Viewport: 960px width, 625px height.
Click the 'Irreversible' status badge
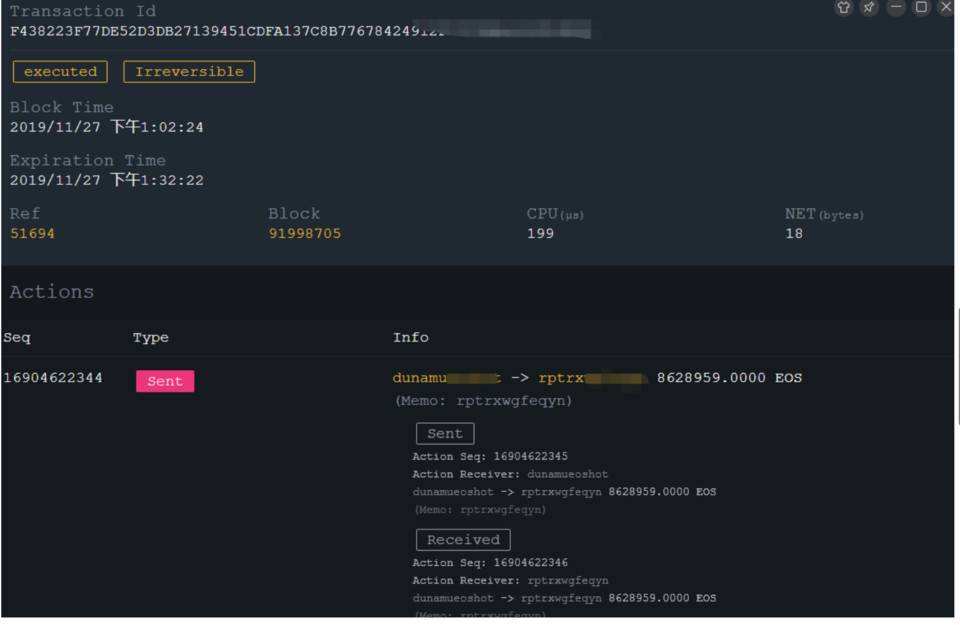pyautogui.click(x=189, y=72)
